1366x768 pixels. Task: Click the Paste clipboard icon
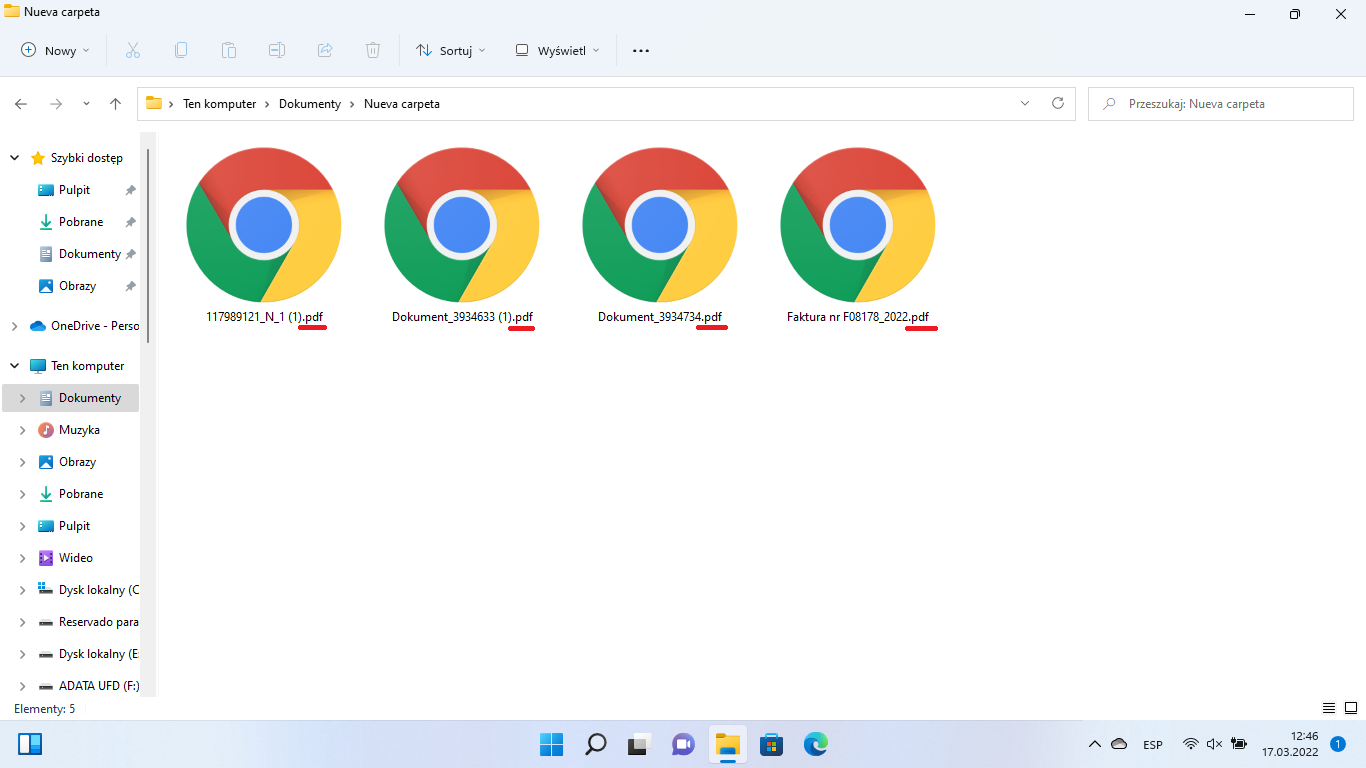[x=229, y=50]
